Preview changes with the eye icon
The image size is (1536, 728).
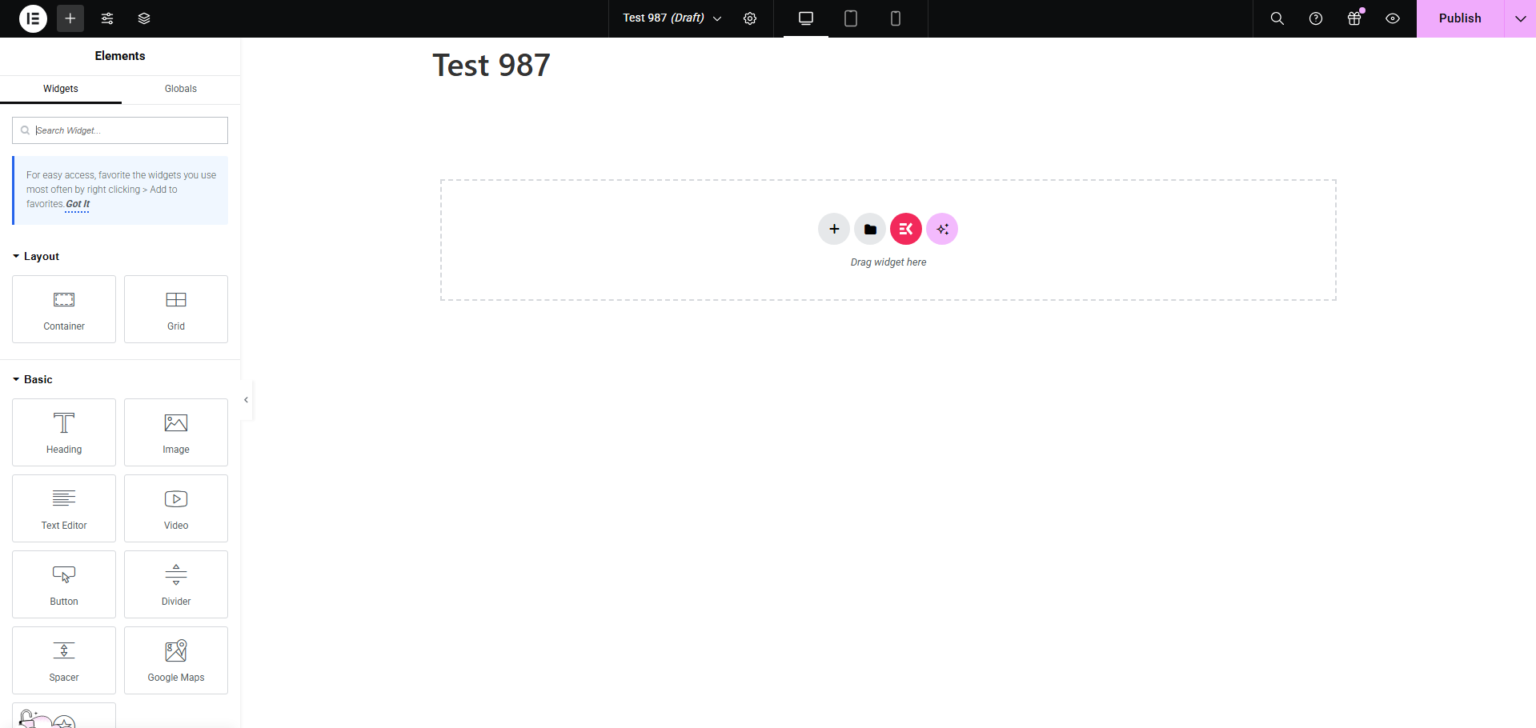[x=1392, y=18]
